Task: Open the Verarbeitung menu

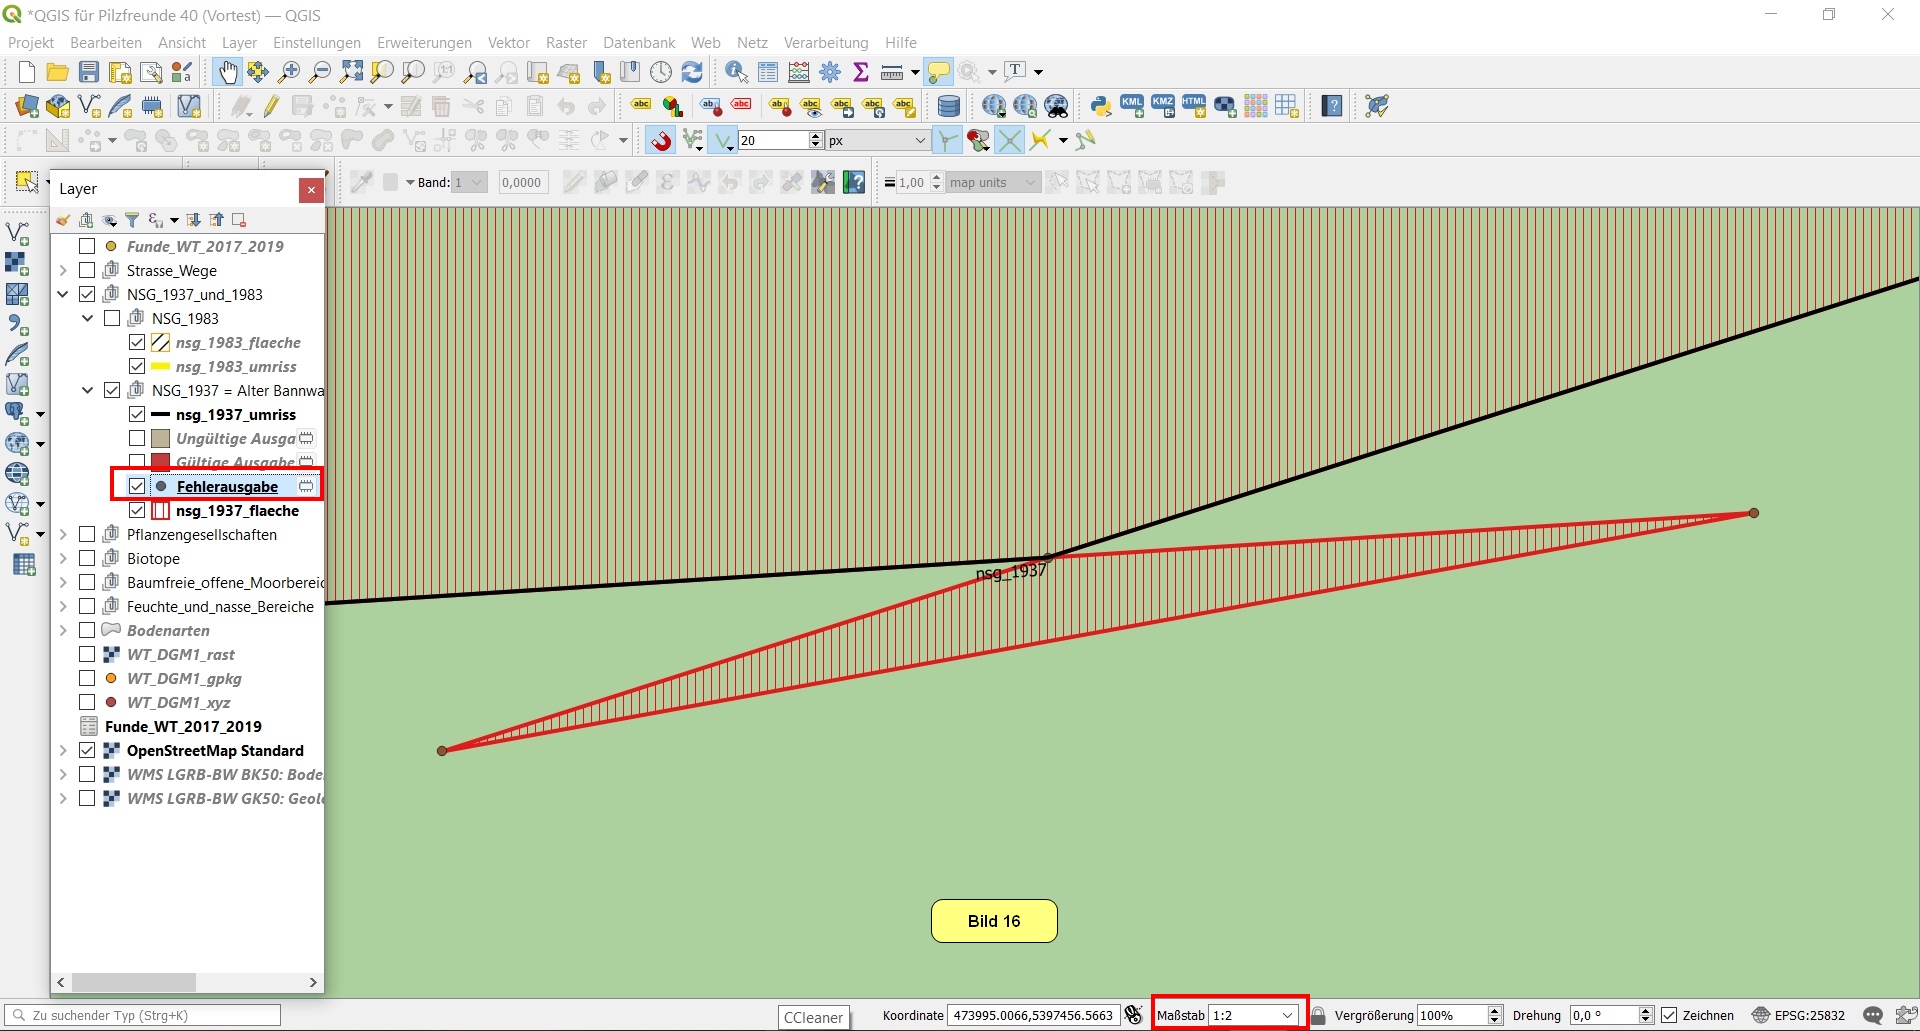Action: click(x=825, y=43)
